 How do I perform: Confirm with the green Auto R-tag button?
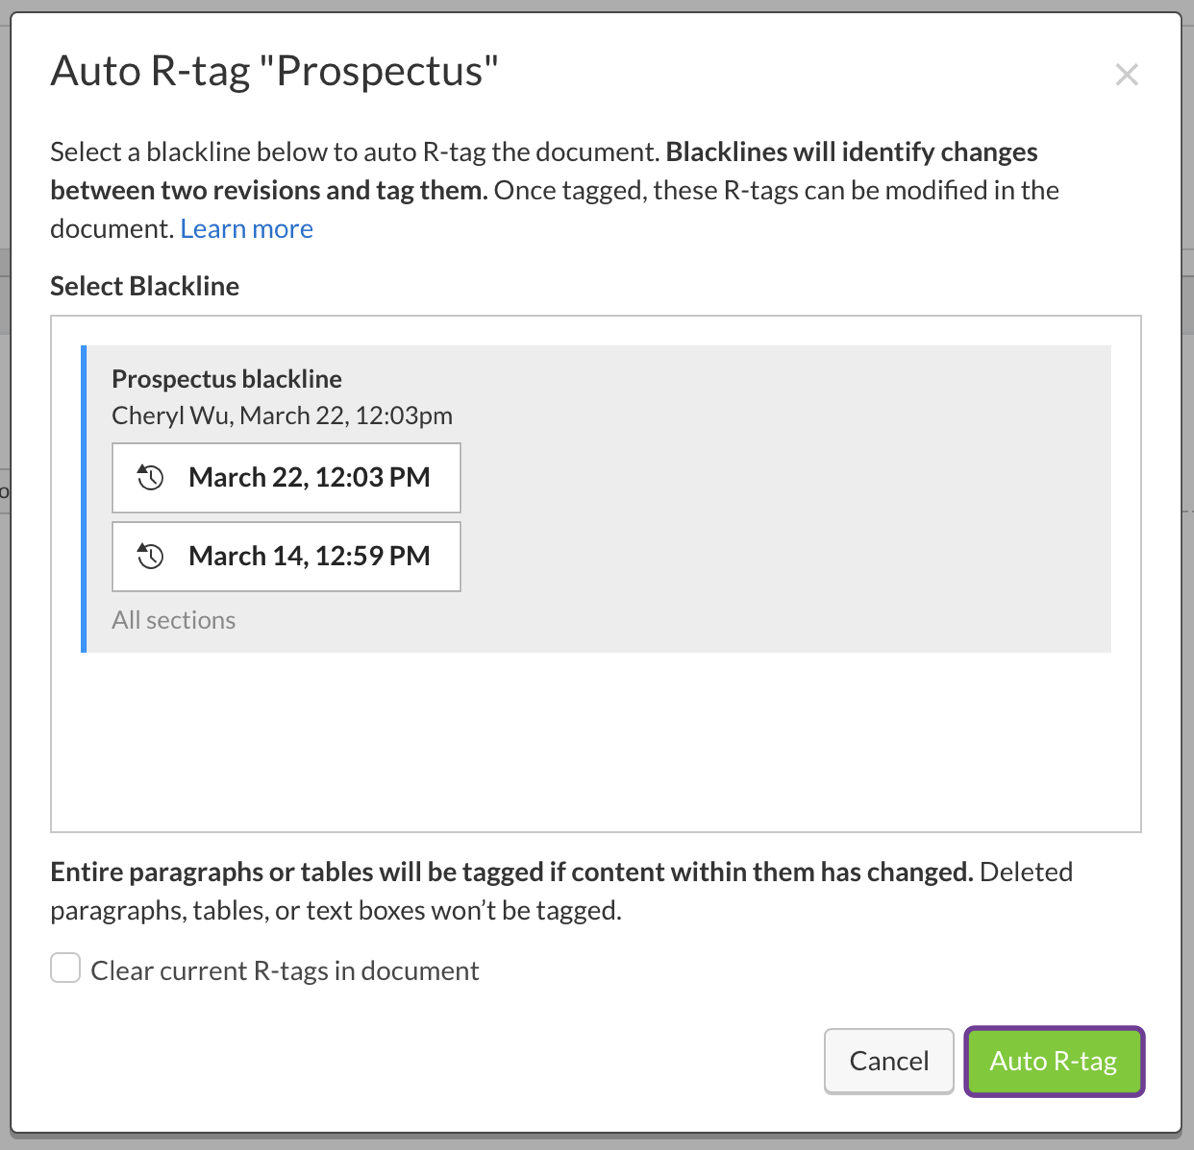click(x=1053, y=1061)
